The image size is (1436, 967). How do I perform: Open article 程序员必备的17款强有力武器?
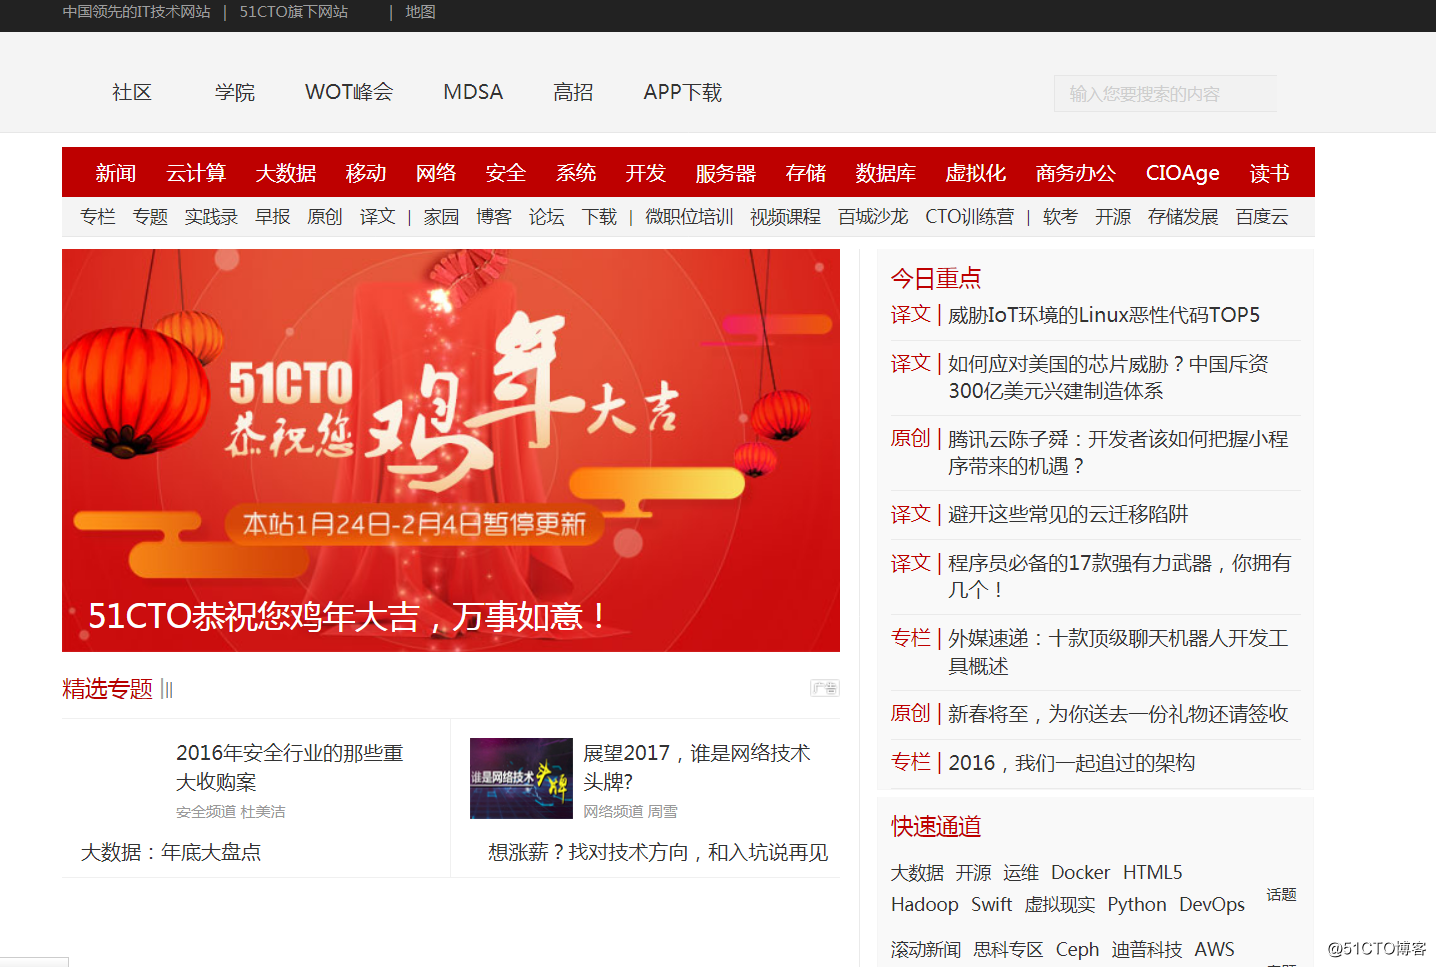pos(1119,577)
